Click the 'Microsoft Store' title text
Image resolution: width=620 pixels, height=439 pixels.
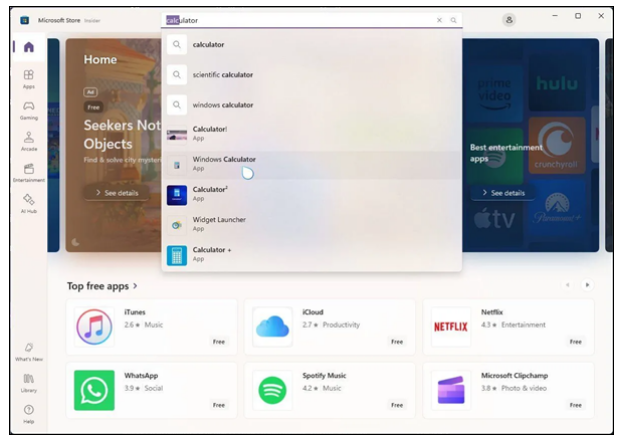[x=59, y=20]
